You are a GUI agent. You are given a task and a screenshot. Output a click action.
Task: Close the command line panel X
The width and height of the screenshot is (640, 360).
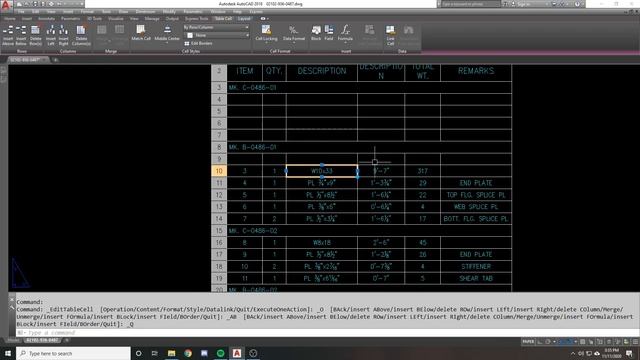12,299
